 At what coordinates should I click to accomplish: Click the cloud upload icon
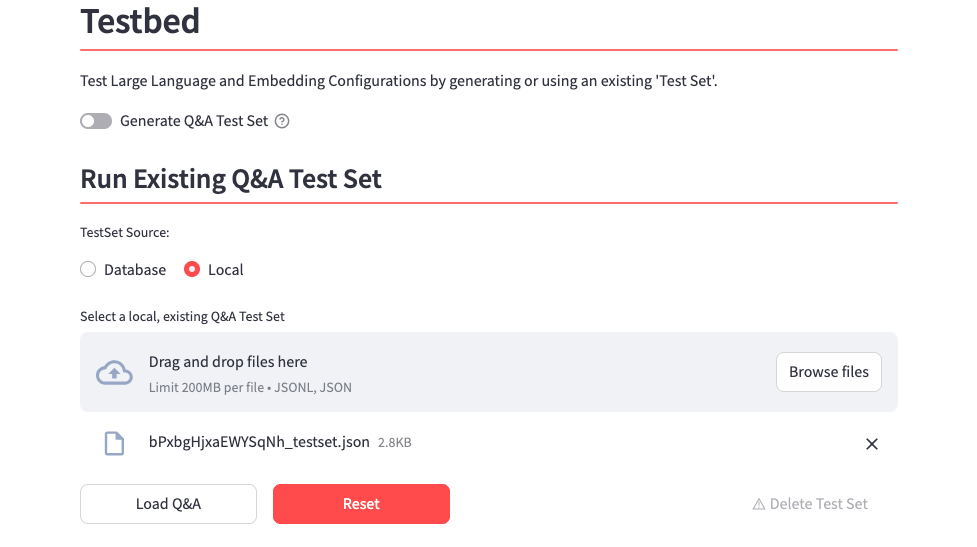pyautogui.click(x=114, y=373)
